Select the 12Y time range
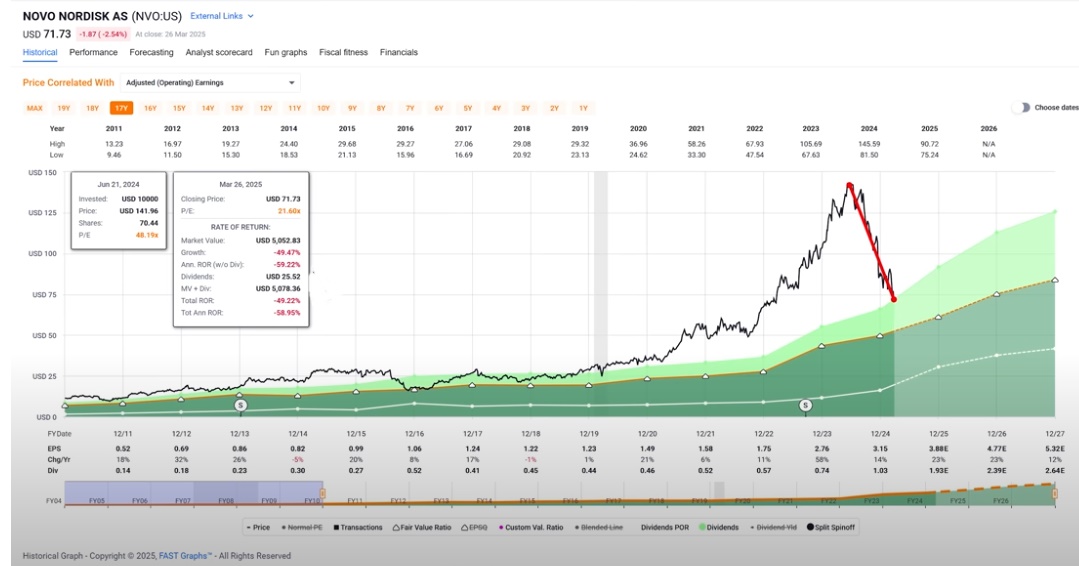Image resolution: width=1079 pixels, height=566 pixels. click(x=266, y=108)
